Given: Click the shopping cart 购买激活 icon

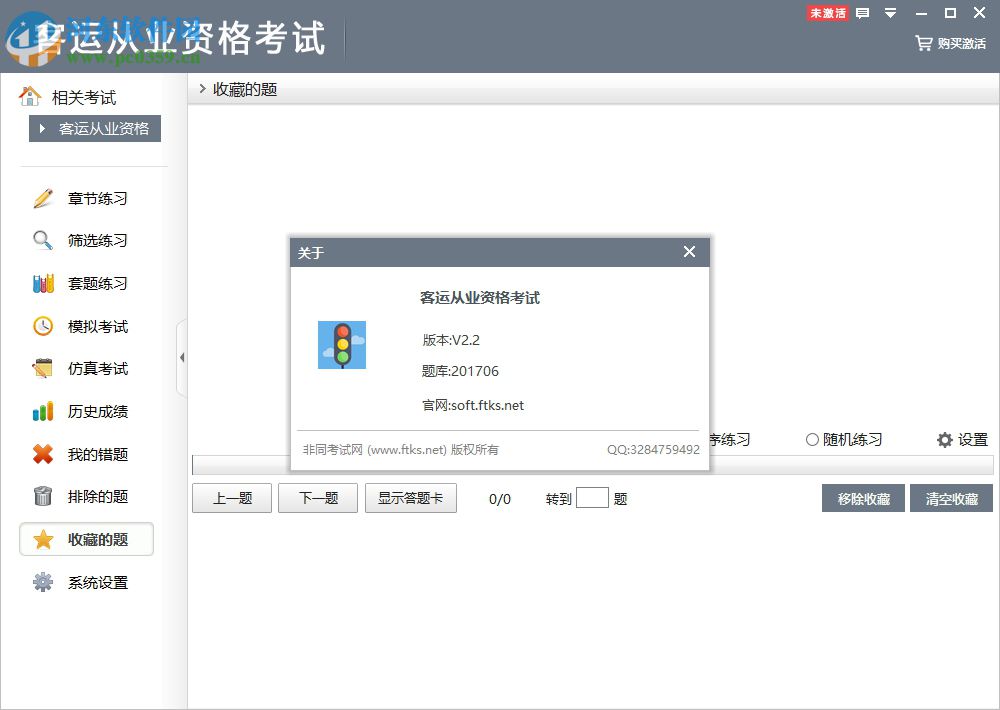Looking at the screenshot, I should (x=922, y=44).
